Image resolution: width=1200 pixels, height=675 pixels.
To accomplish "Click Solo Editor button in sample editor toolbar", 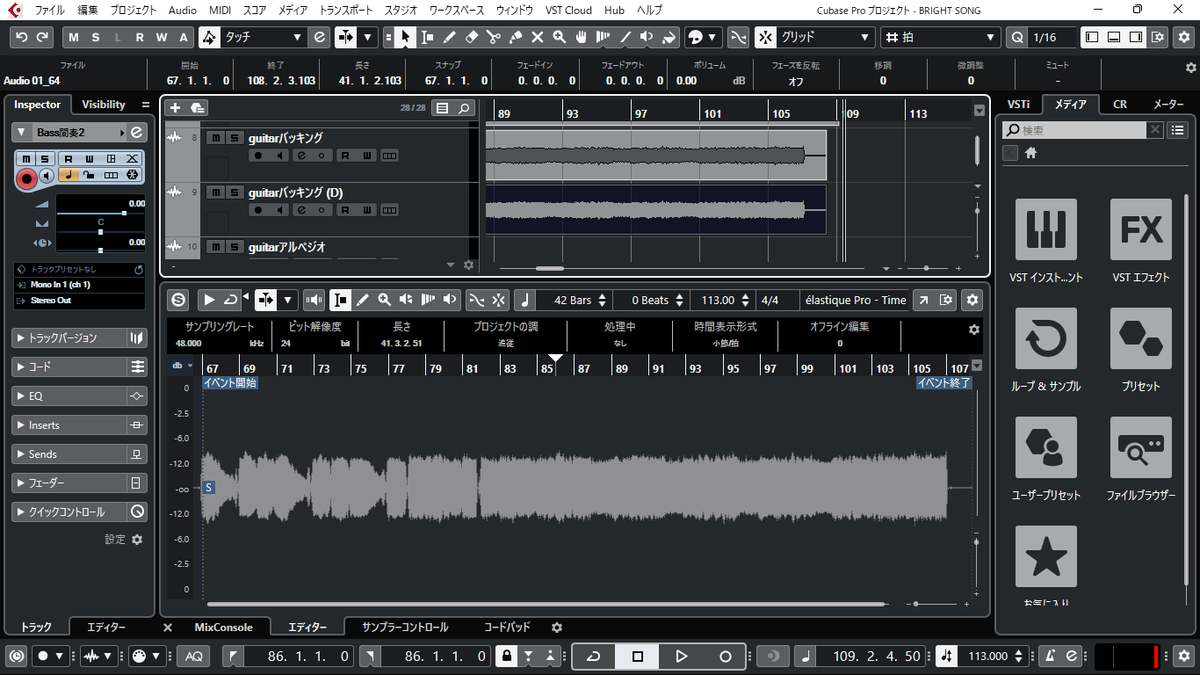I will [178, 299].
